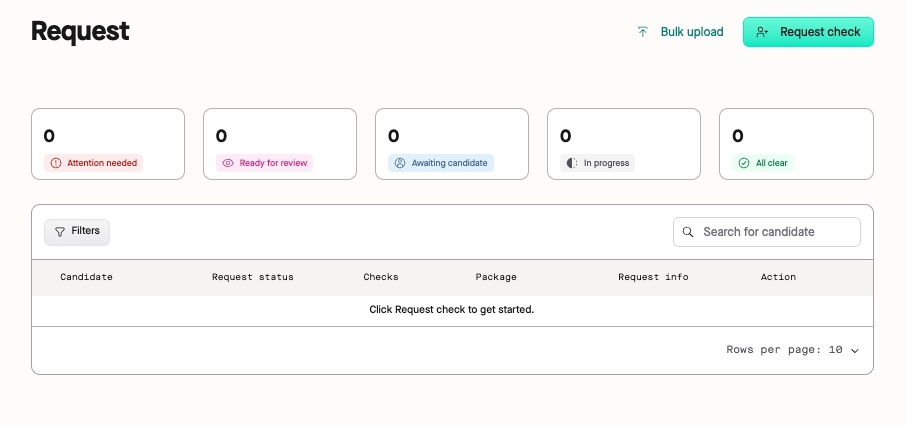The width and height of the screenshot is (907, 425).
Task: Click the zero count above Attention needed
Action: pos(49,136)
